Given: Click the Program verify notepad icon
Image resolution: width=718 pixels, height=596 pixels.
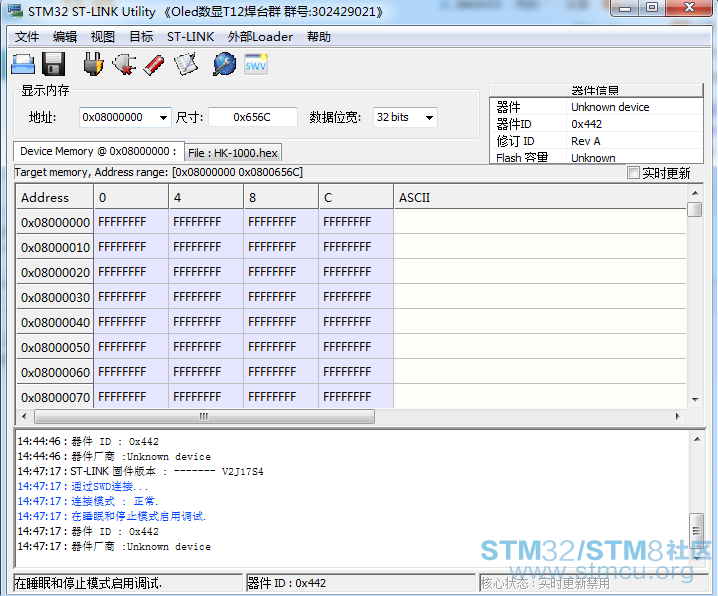Looking at the screenshot, I should 186,64.
